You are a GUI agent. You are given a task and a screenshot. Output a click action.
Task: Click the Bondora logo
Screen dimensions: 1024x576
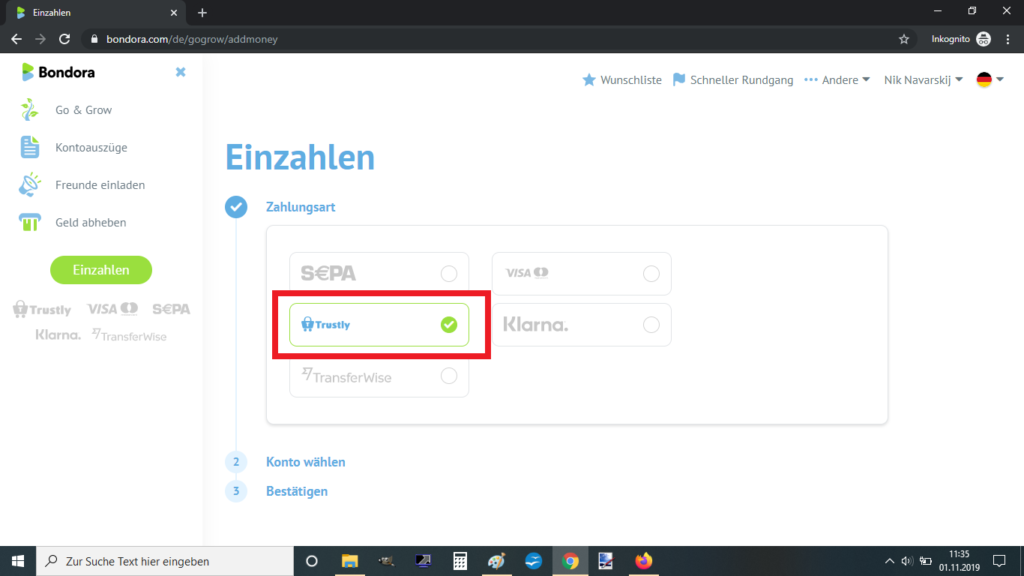point(58,72)
